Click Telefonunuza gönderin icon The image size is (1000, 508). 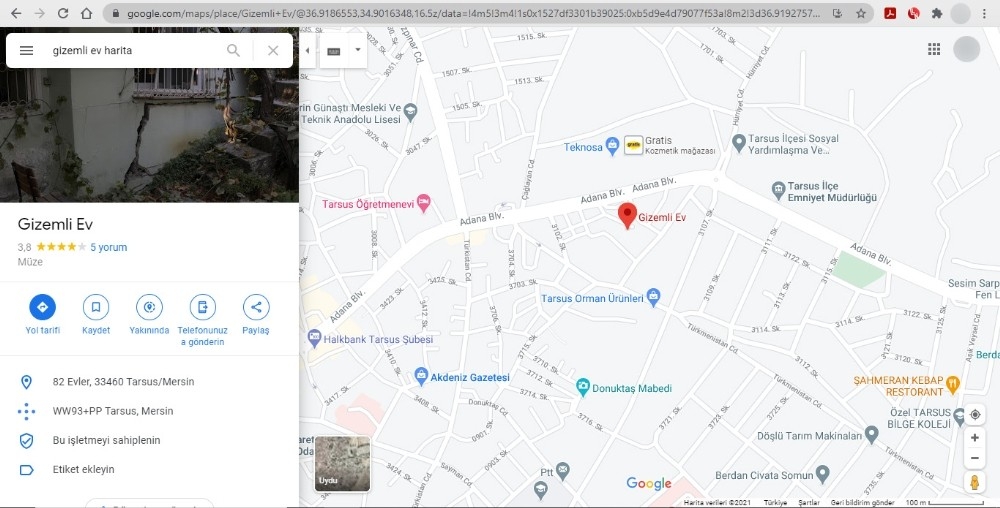click(x=202, y=307)
